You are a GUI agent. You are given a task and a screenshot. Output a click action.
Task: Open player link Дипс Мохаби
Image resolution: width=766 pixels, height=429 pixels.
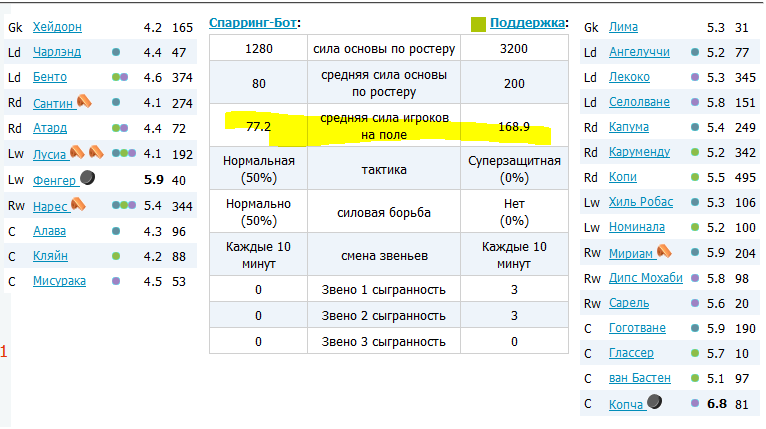[x=645, y=278]
